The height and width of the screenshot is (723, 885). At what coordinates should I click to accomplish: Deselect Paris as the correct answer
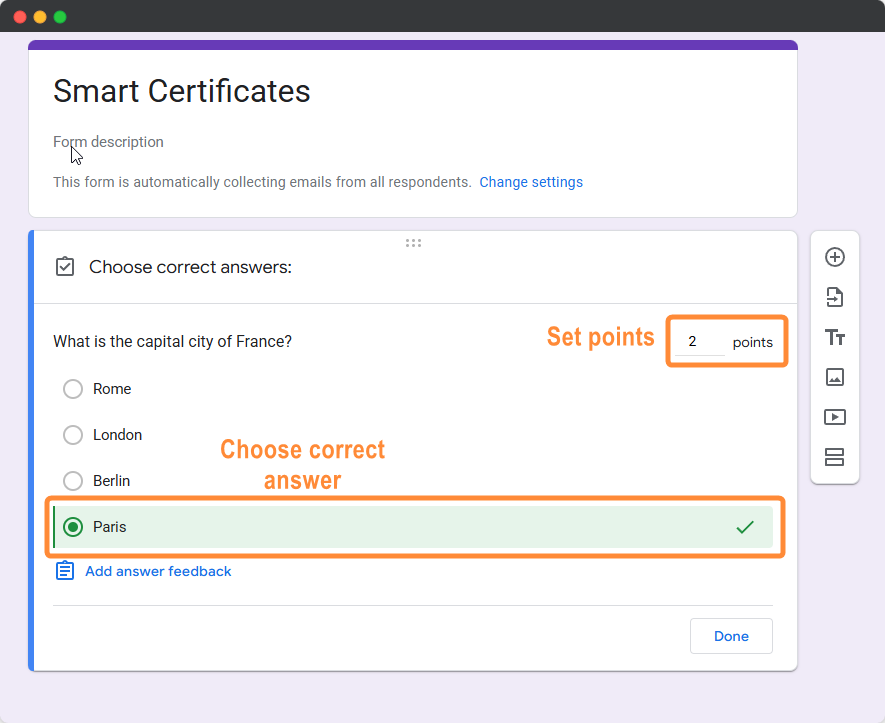click(72, 527)
